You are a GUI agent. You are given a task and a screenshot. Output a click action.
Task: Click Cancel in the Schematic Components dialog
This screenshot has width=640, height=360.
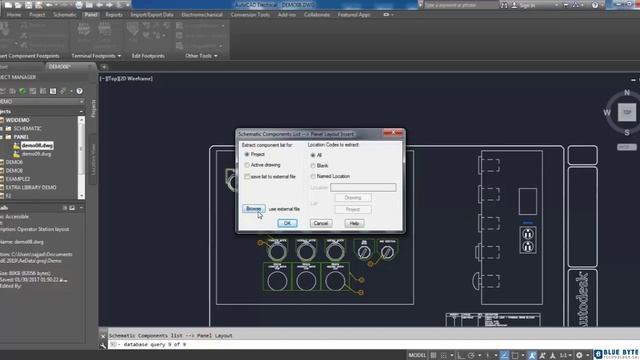coord(321,223)
